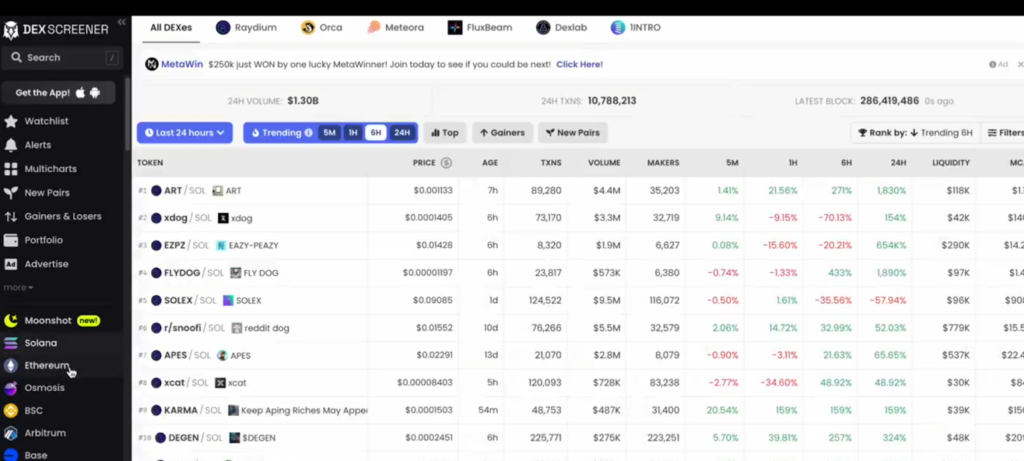Switch trending timeframe to 24H

point(401,133)
